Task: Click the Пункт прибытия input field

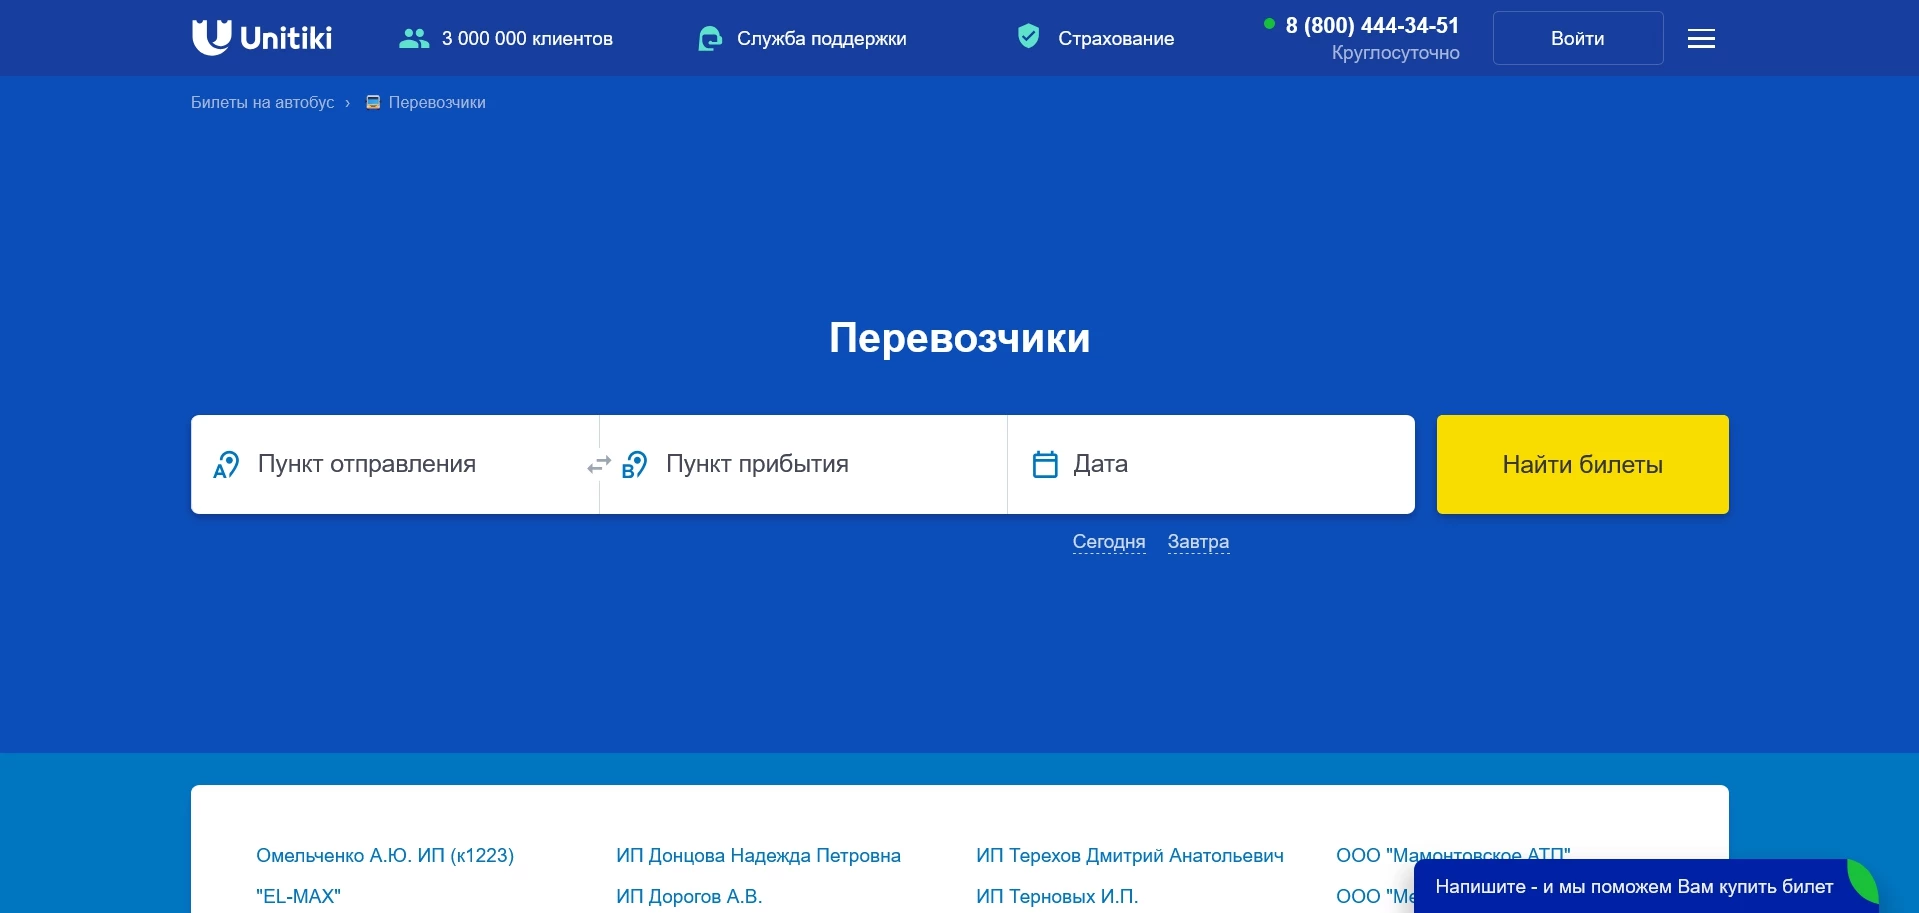Action: [800, 464]
